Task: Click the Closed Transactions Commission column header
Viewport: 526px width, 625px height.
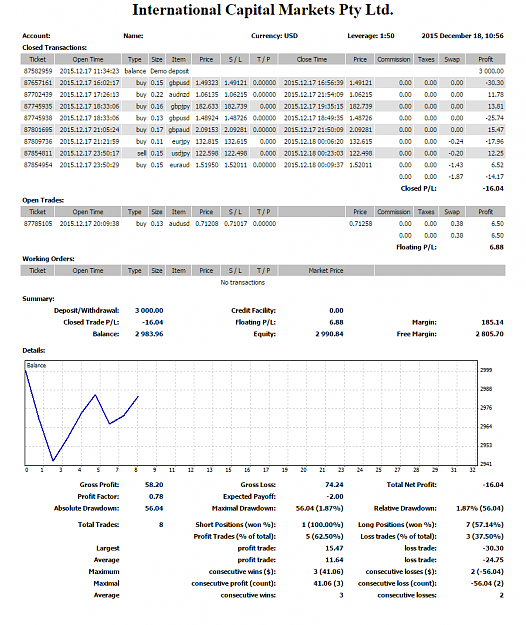Action: pos(394,59)
